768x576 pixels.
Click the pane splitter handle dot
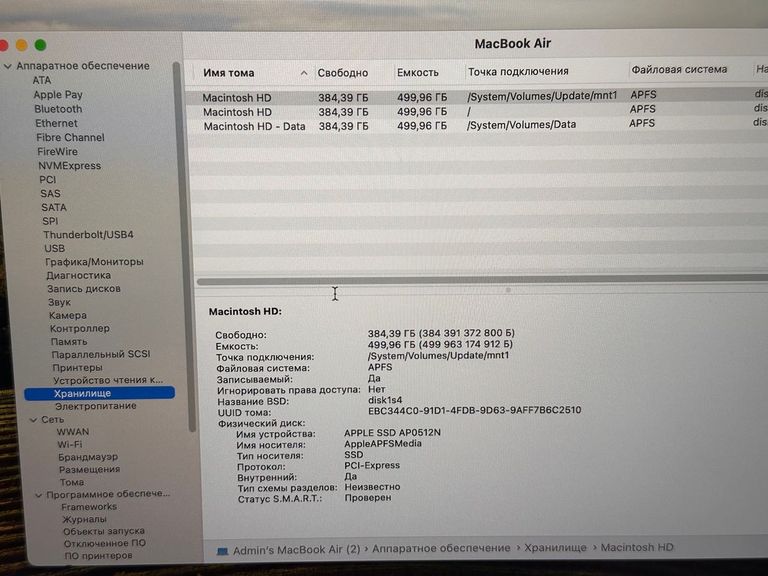pyautogui.click(x=508, y=290)
